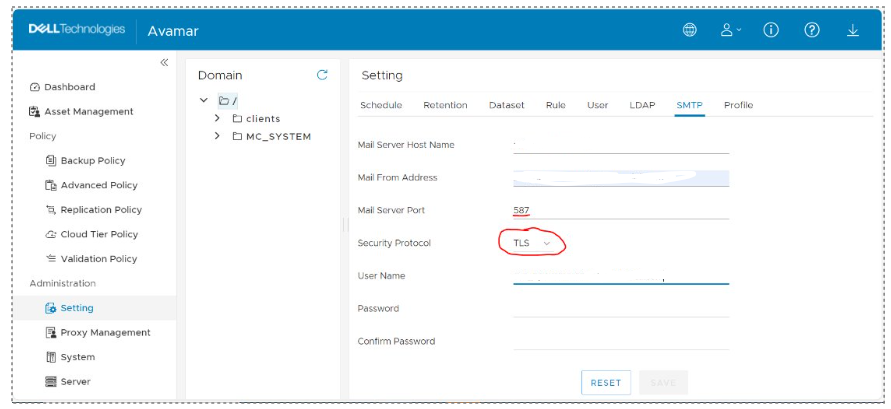Switch to the LDAP tab
Screen dimensions: 891x409
642,105
